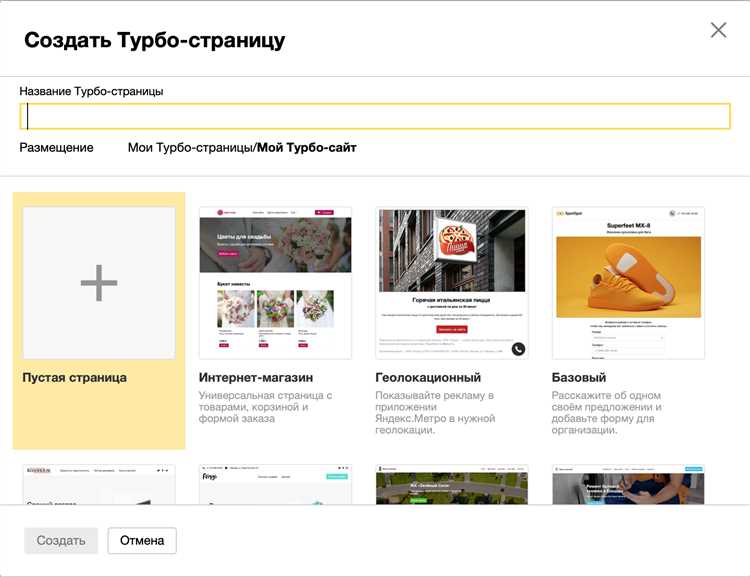Select the second-row template with teal button

click(275, 485)
